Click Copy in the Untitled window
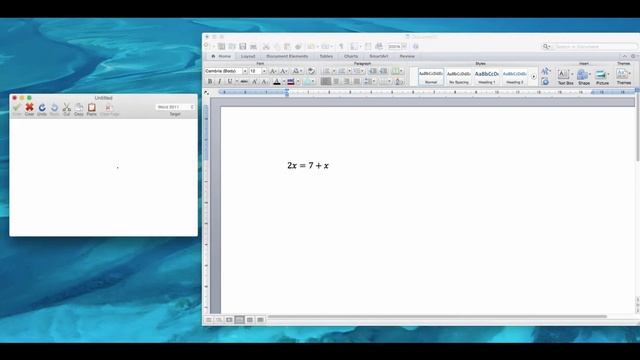 pyautogui.click(x=79, y=109)
